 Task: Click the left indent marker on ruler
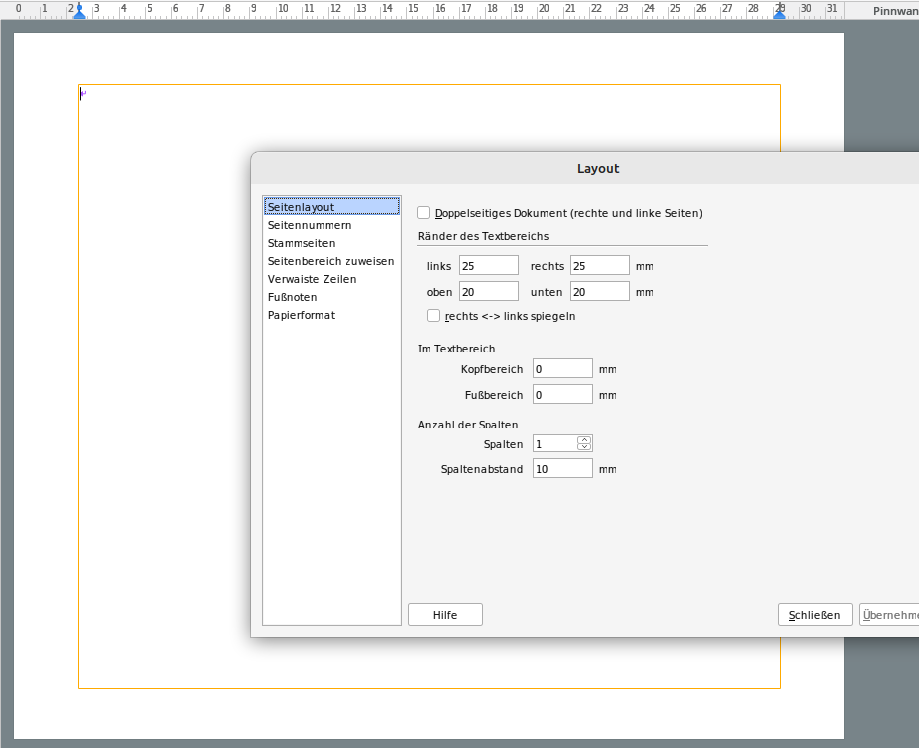pos(79,11)
